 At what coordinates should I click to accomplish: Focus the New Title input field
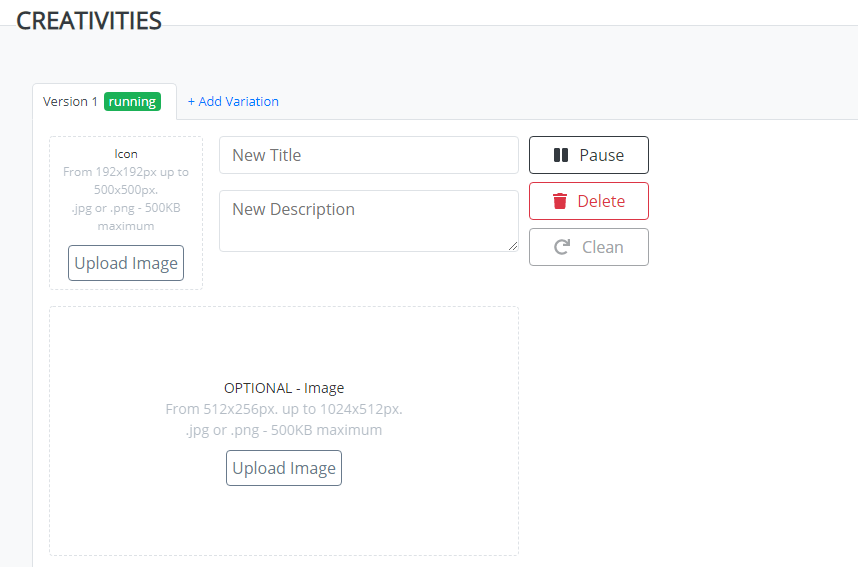tap(368, 155)
